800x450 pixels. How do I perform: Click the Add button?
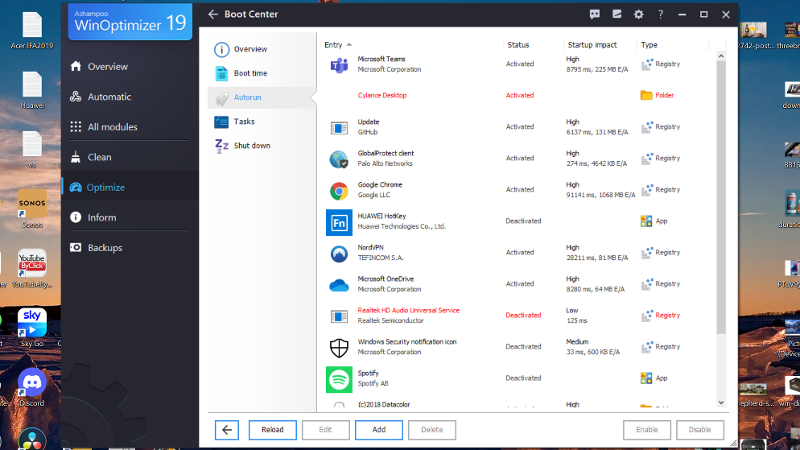pos(379,430)
